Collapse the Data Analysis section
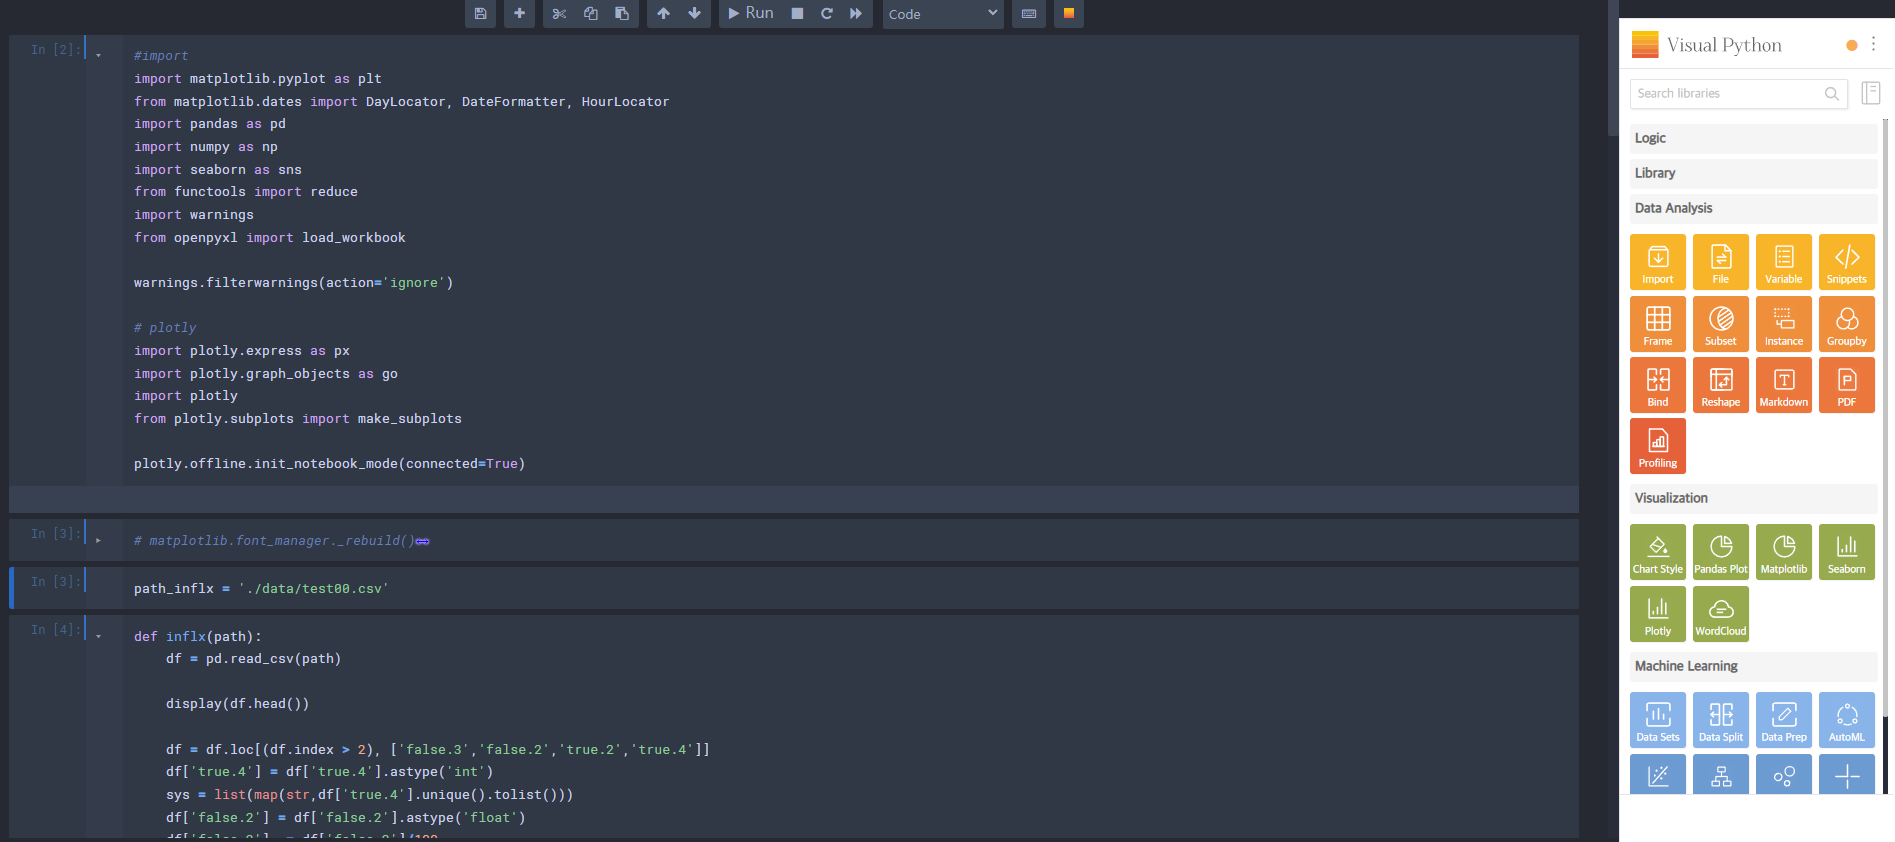Viewport: 1895px width, 842px height. tap(1753, 208)
